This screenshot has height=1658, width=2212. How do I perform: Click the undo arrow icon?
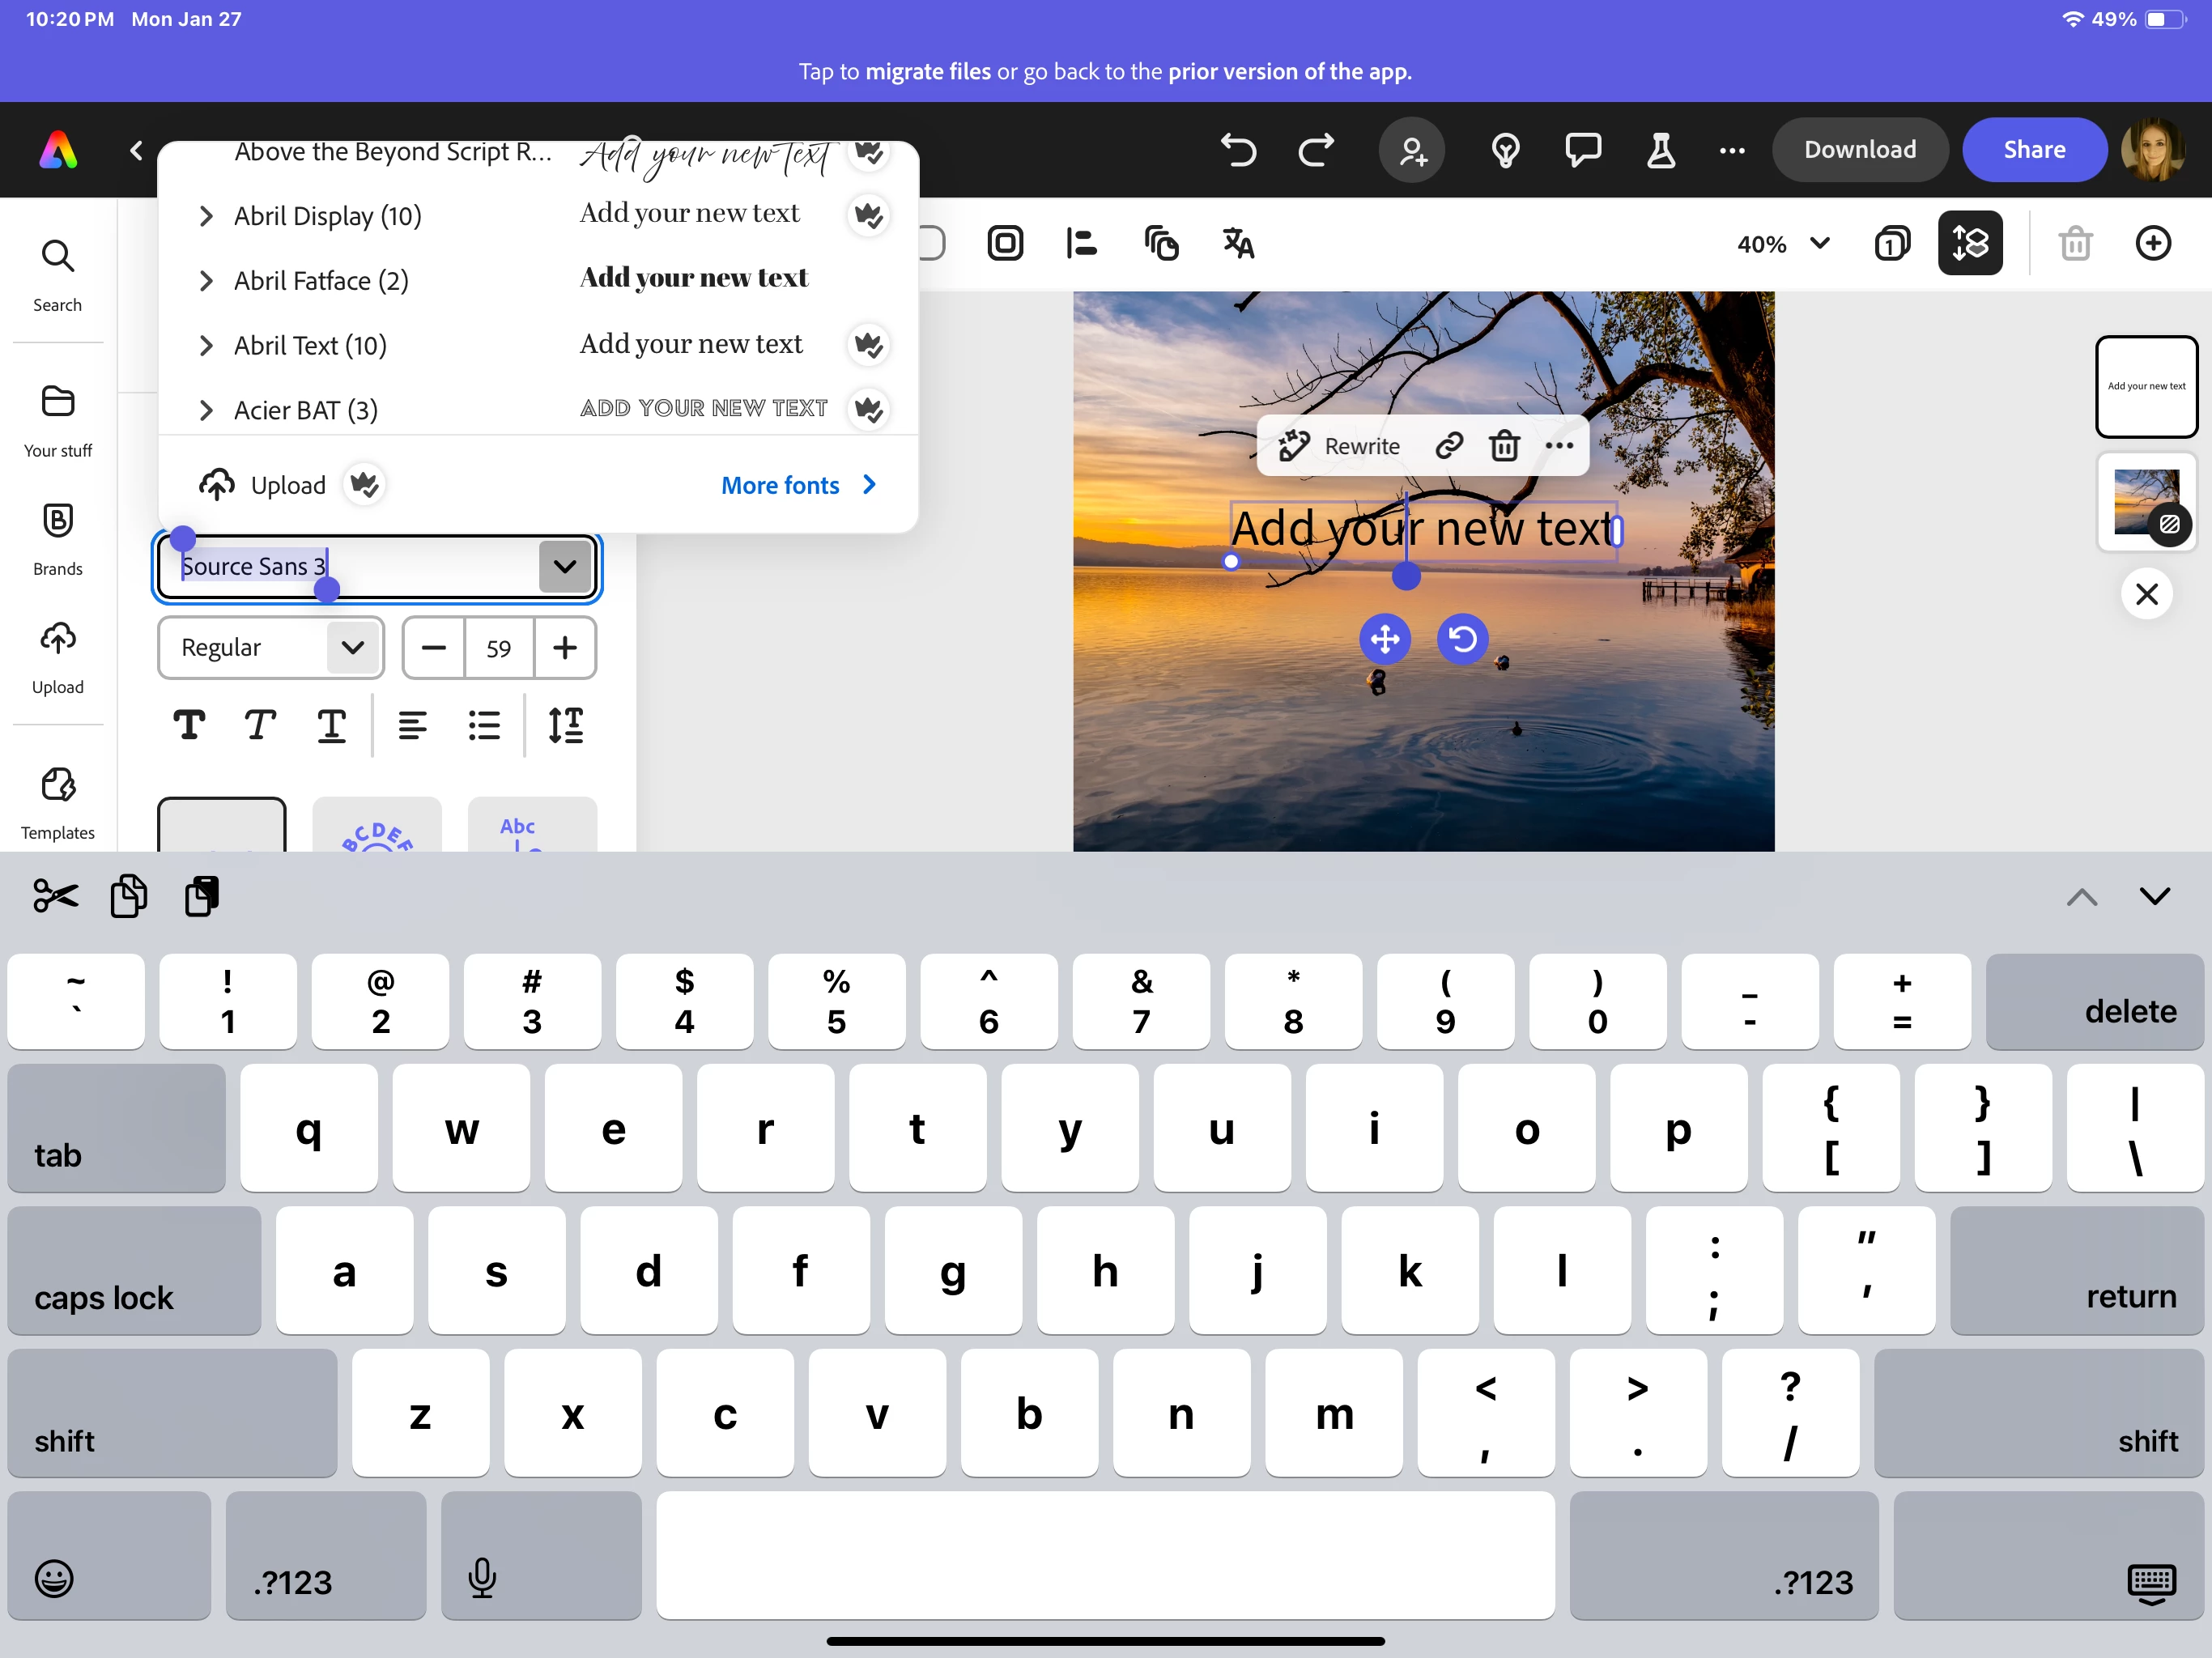(1238, 150)
